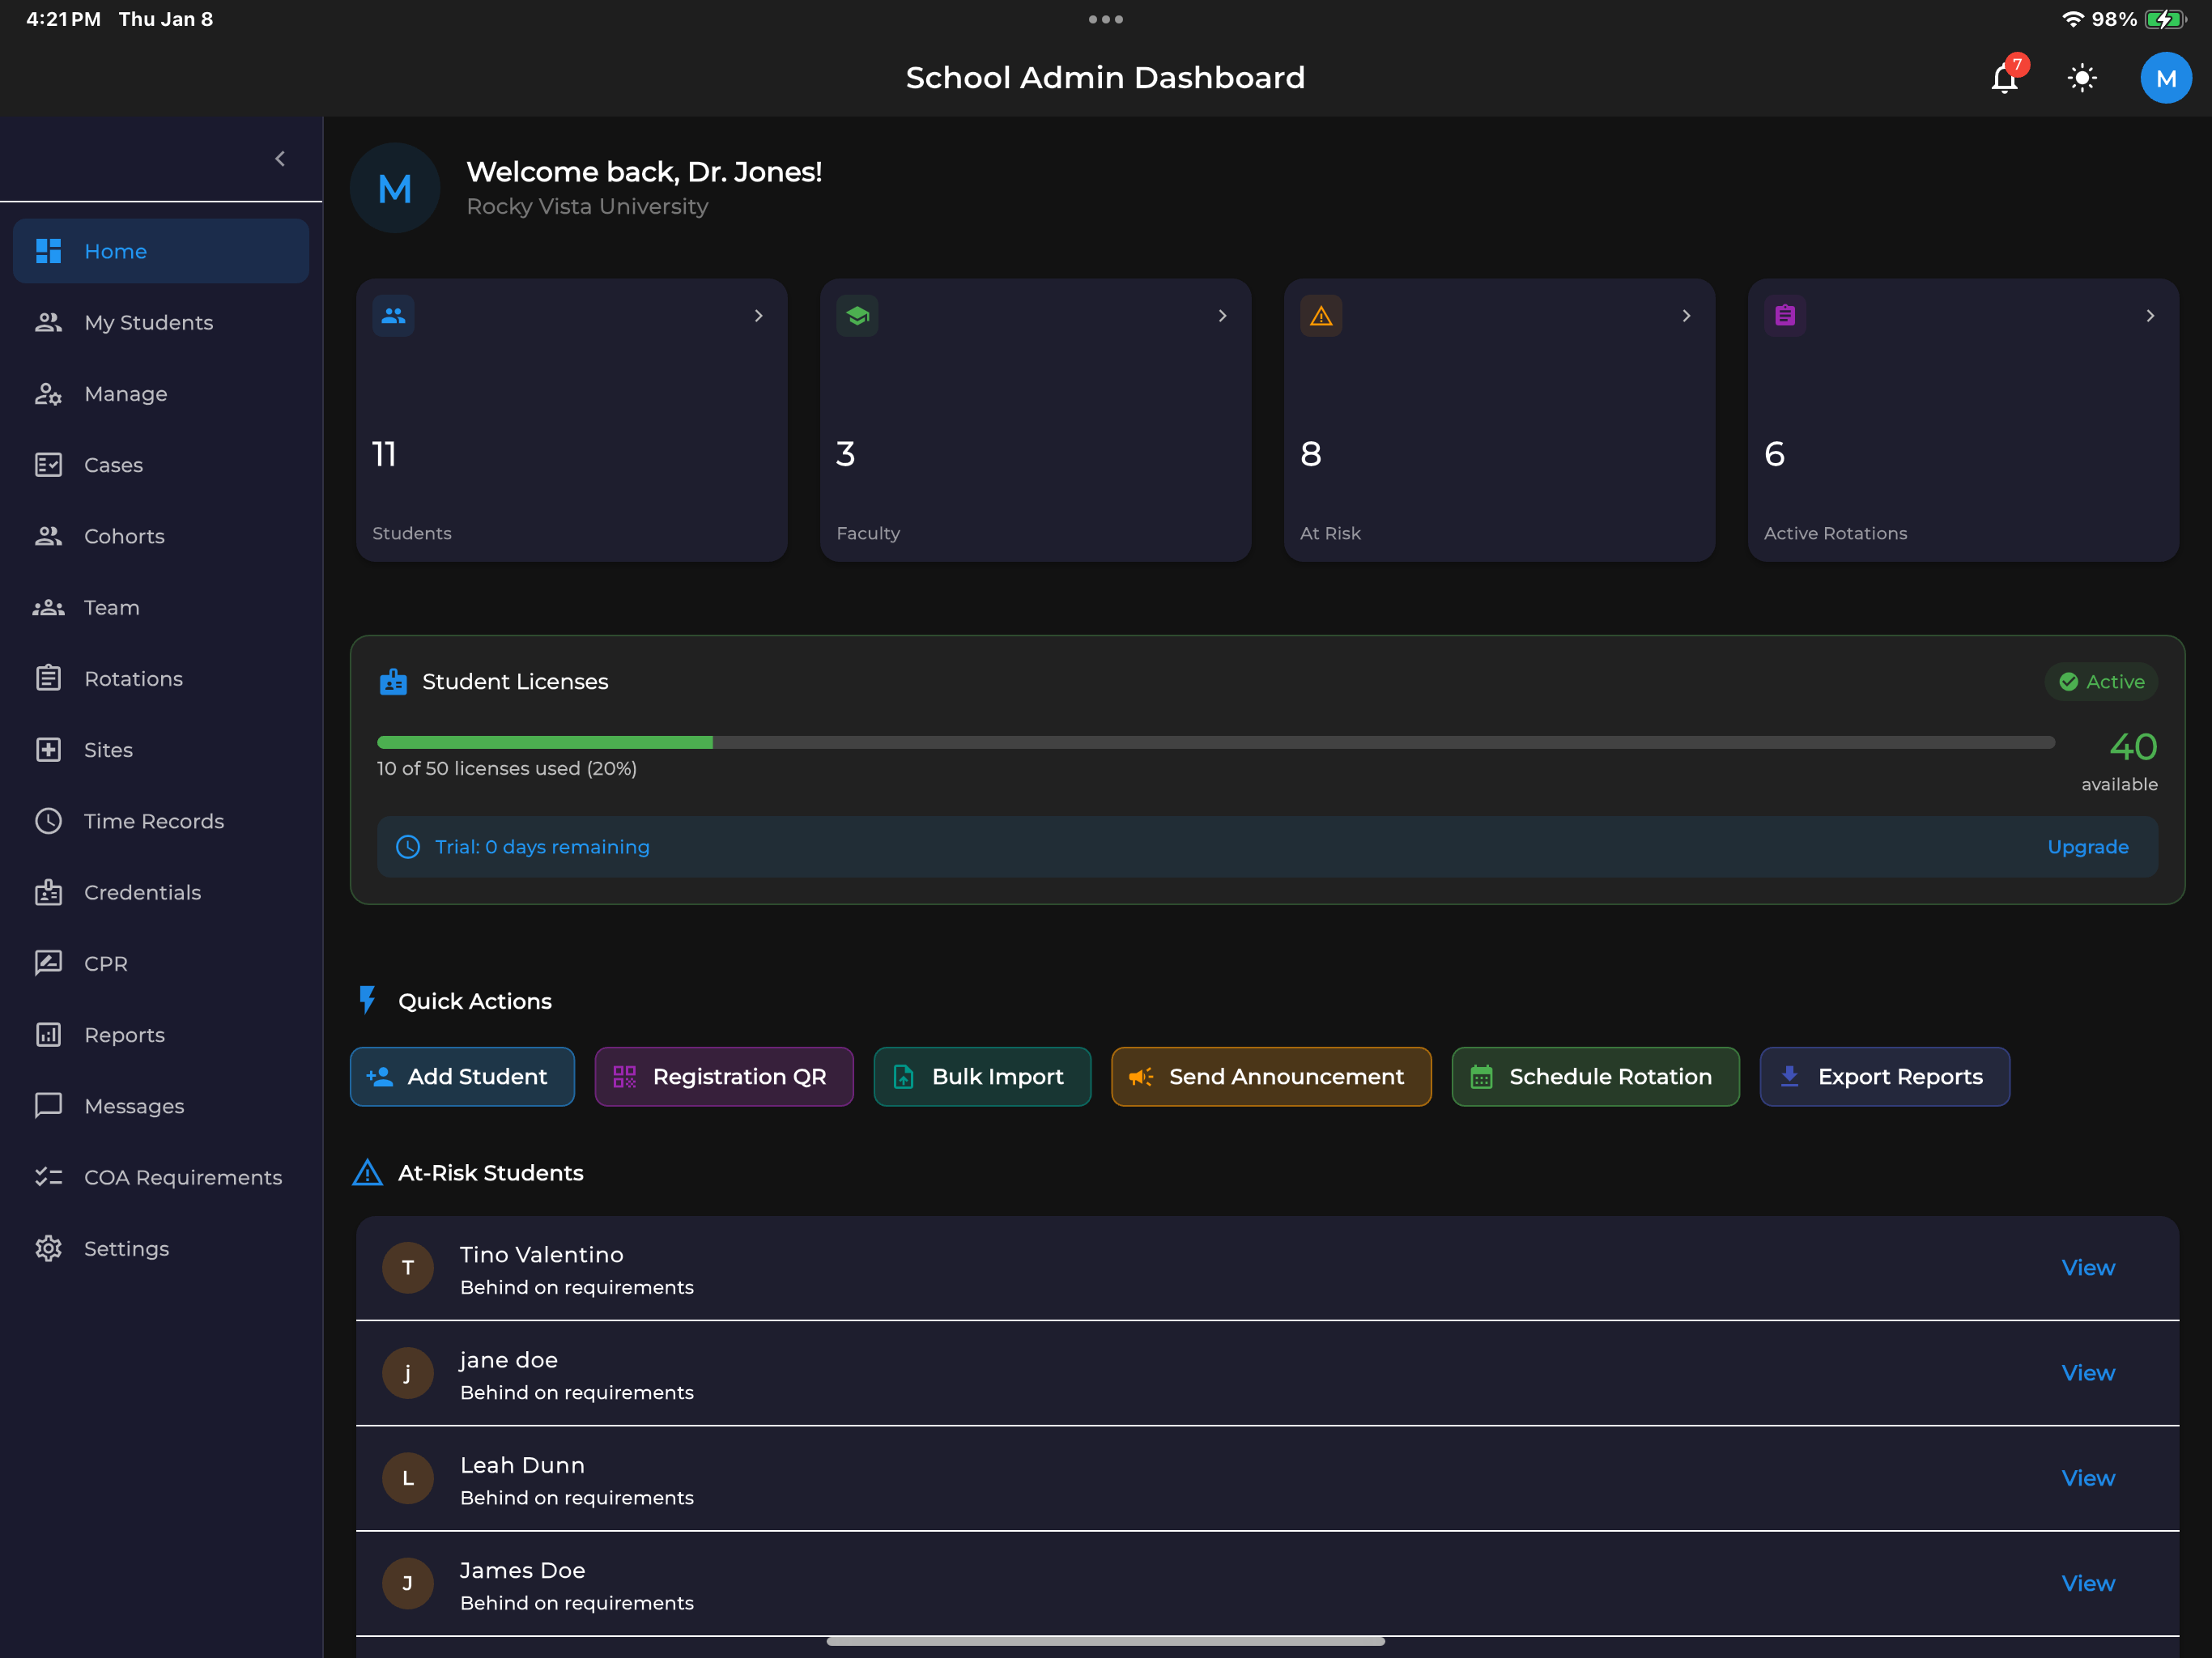Open Team in the sidebar
Screen dimensions: 2212x1658
161,607
